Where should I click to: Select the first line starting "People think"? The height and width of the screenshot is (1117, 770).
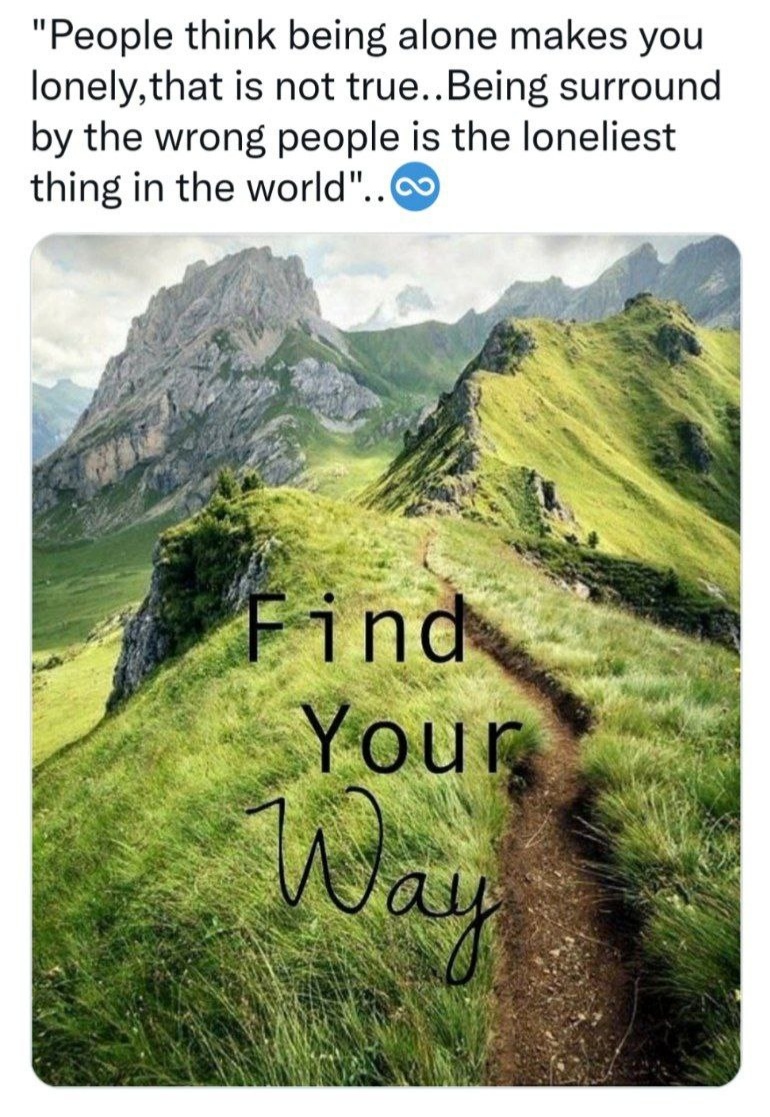[x=367, y=37]
